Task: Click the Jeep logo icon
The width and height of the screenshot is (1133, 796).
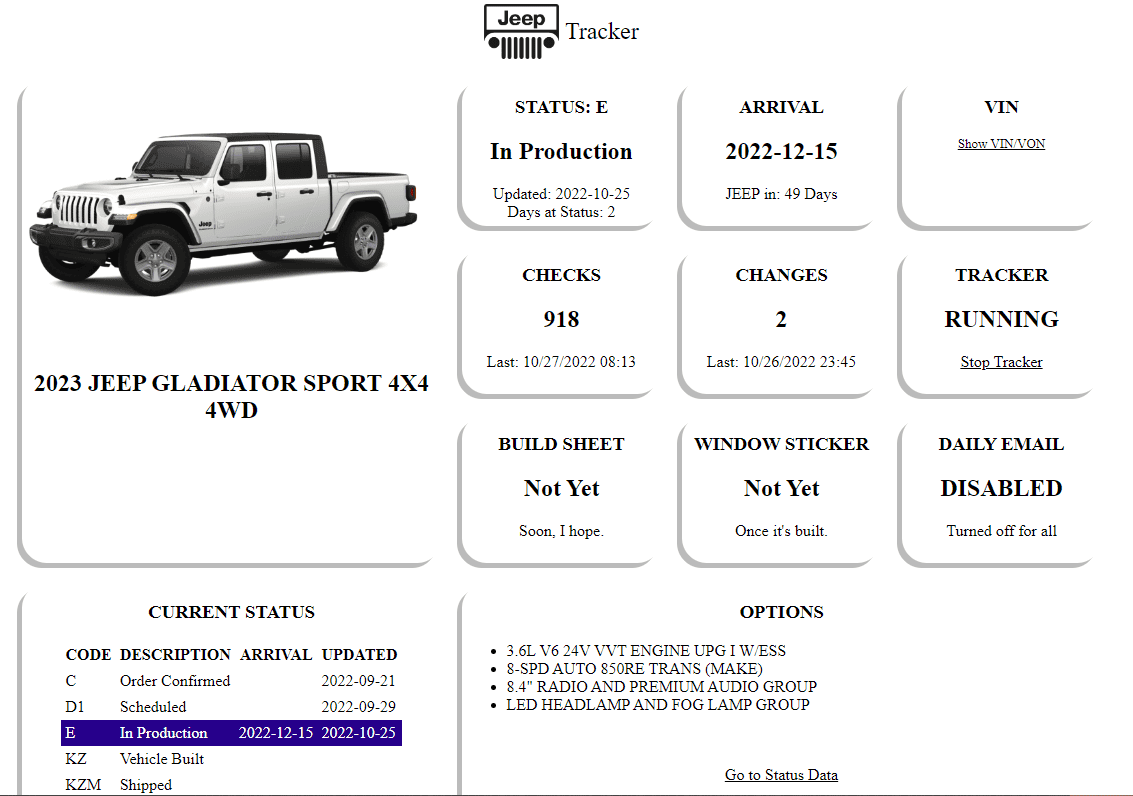Action: coord(521,32)
